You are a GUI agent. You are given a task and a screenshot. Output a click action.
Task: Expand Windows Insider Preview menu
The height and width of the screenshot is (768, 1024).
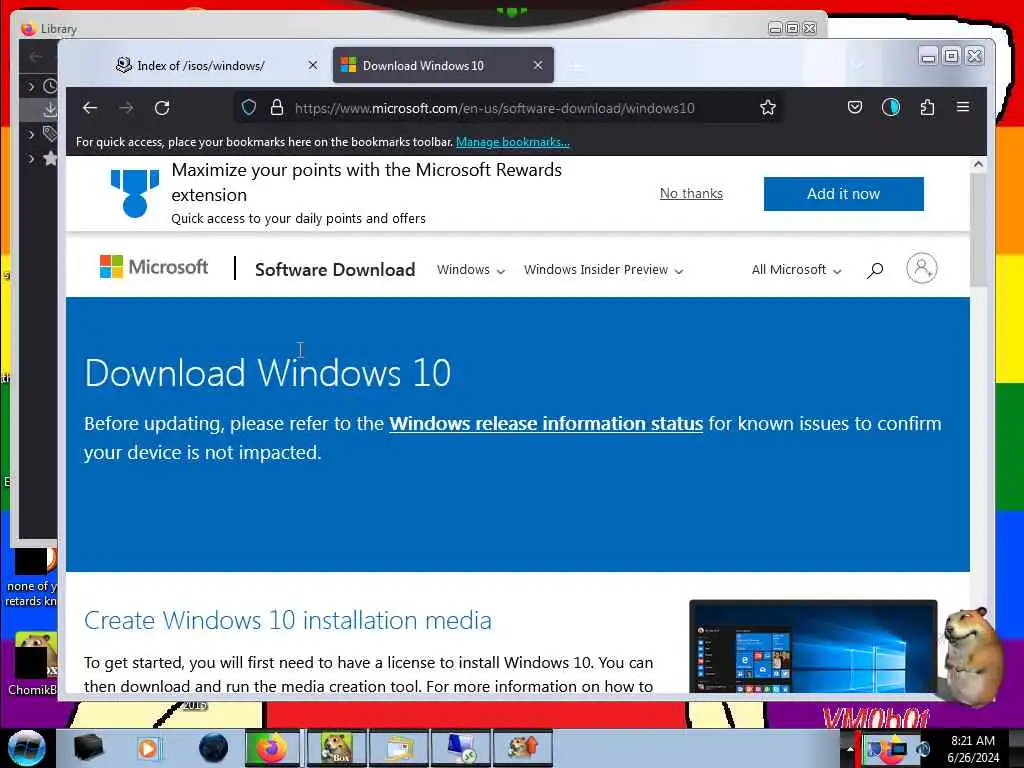[x=603, y=270]
